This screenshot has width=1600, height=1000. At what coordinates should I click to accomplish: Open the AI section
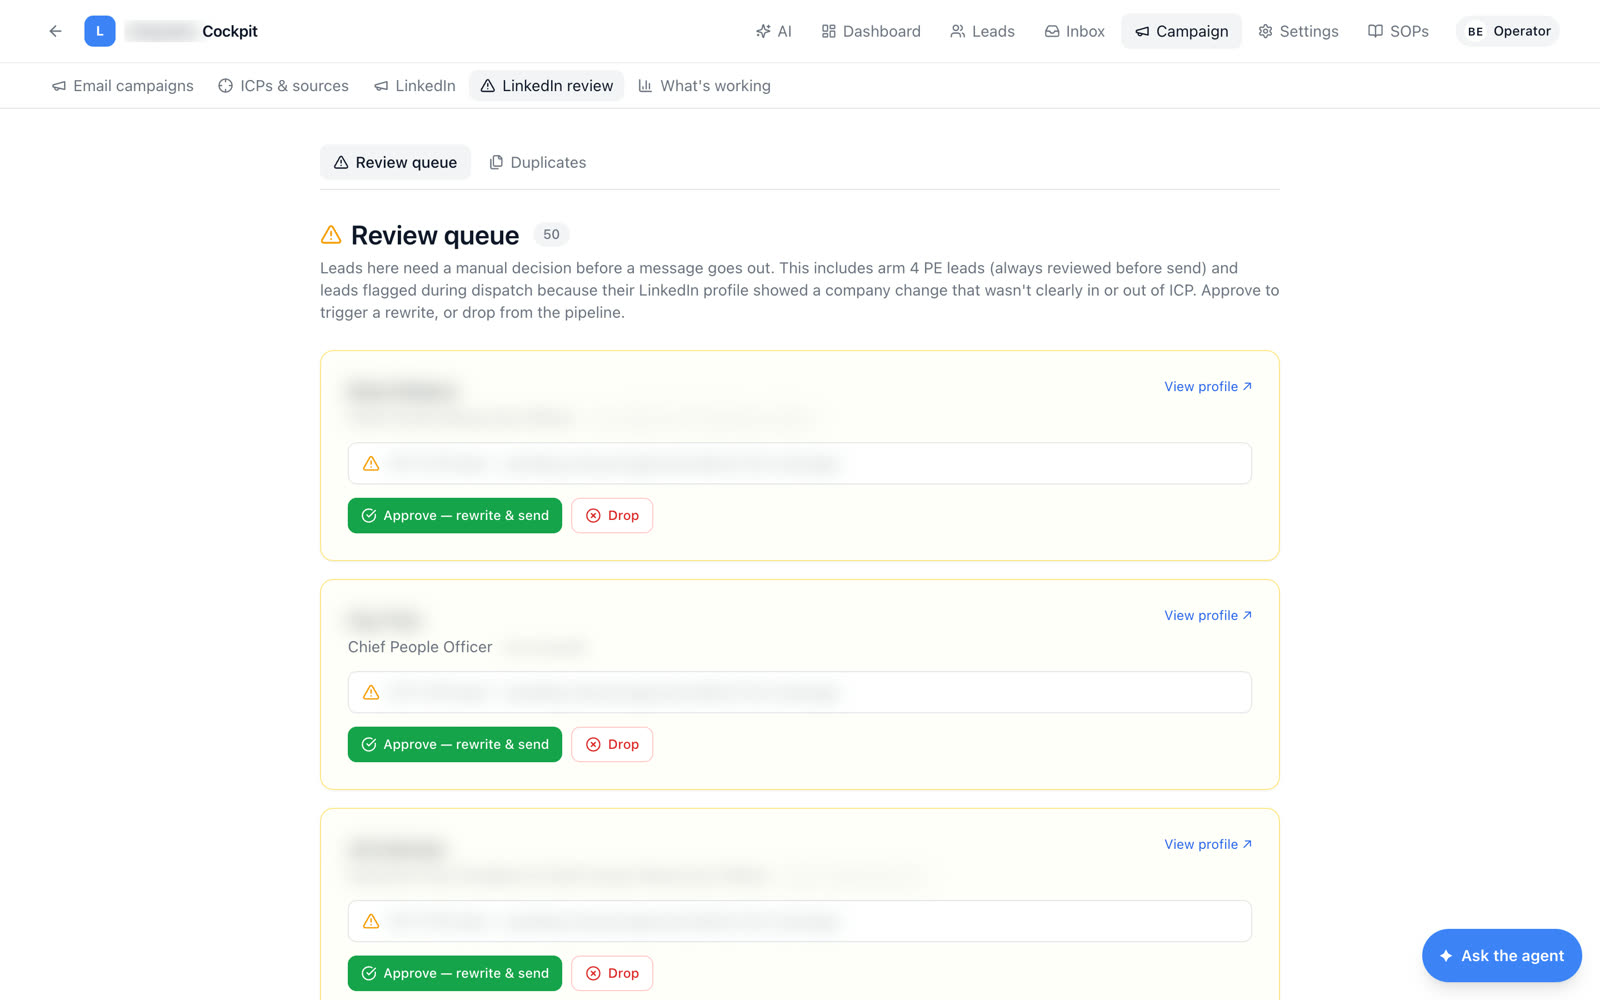pos(773,31)
